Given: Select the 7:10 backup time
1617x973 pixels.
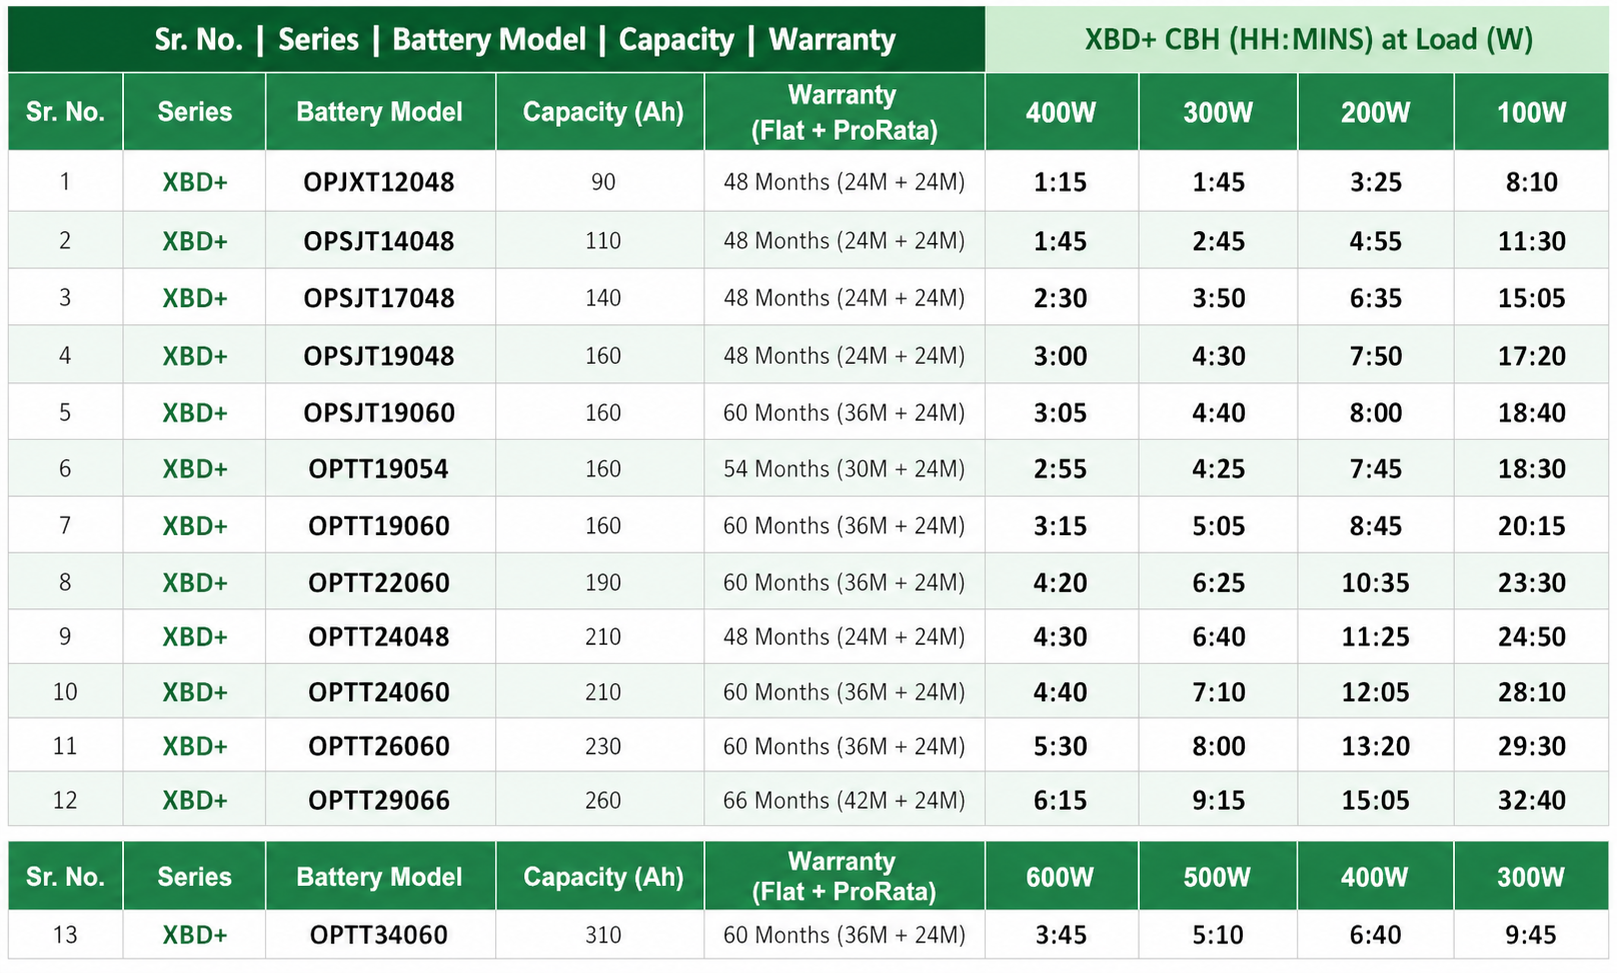Looking at the screenshot, I should coord(1218,692).
